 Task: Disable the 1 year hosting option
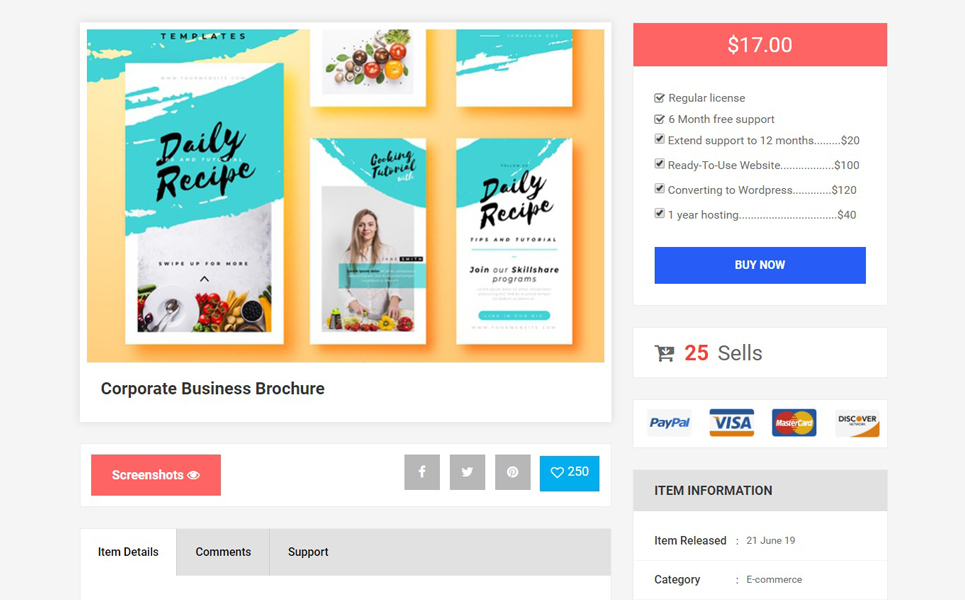click(x=659, y=214)
